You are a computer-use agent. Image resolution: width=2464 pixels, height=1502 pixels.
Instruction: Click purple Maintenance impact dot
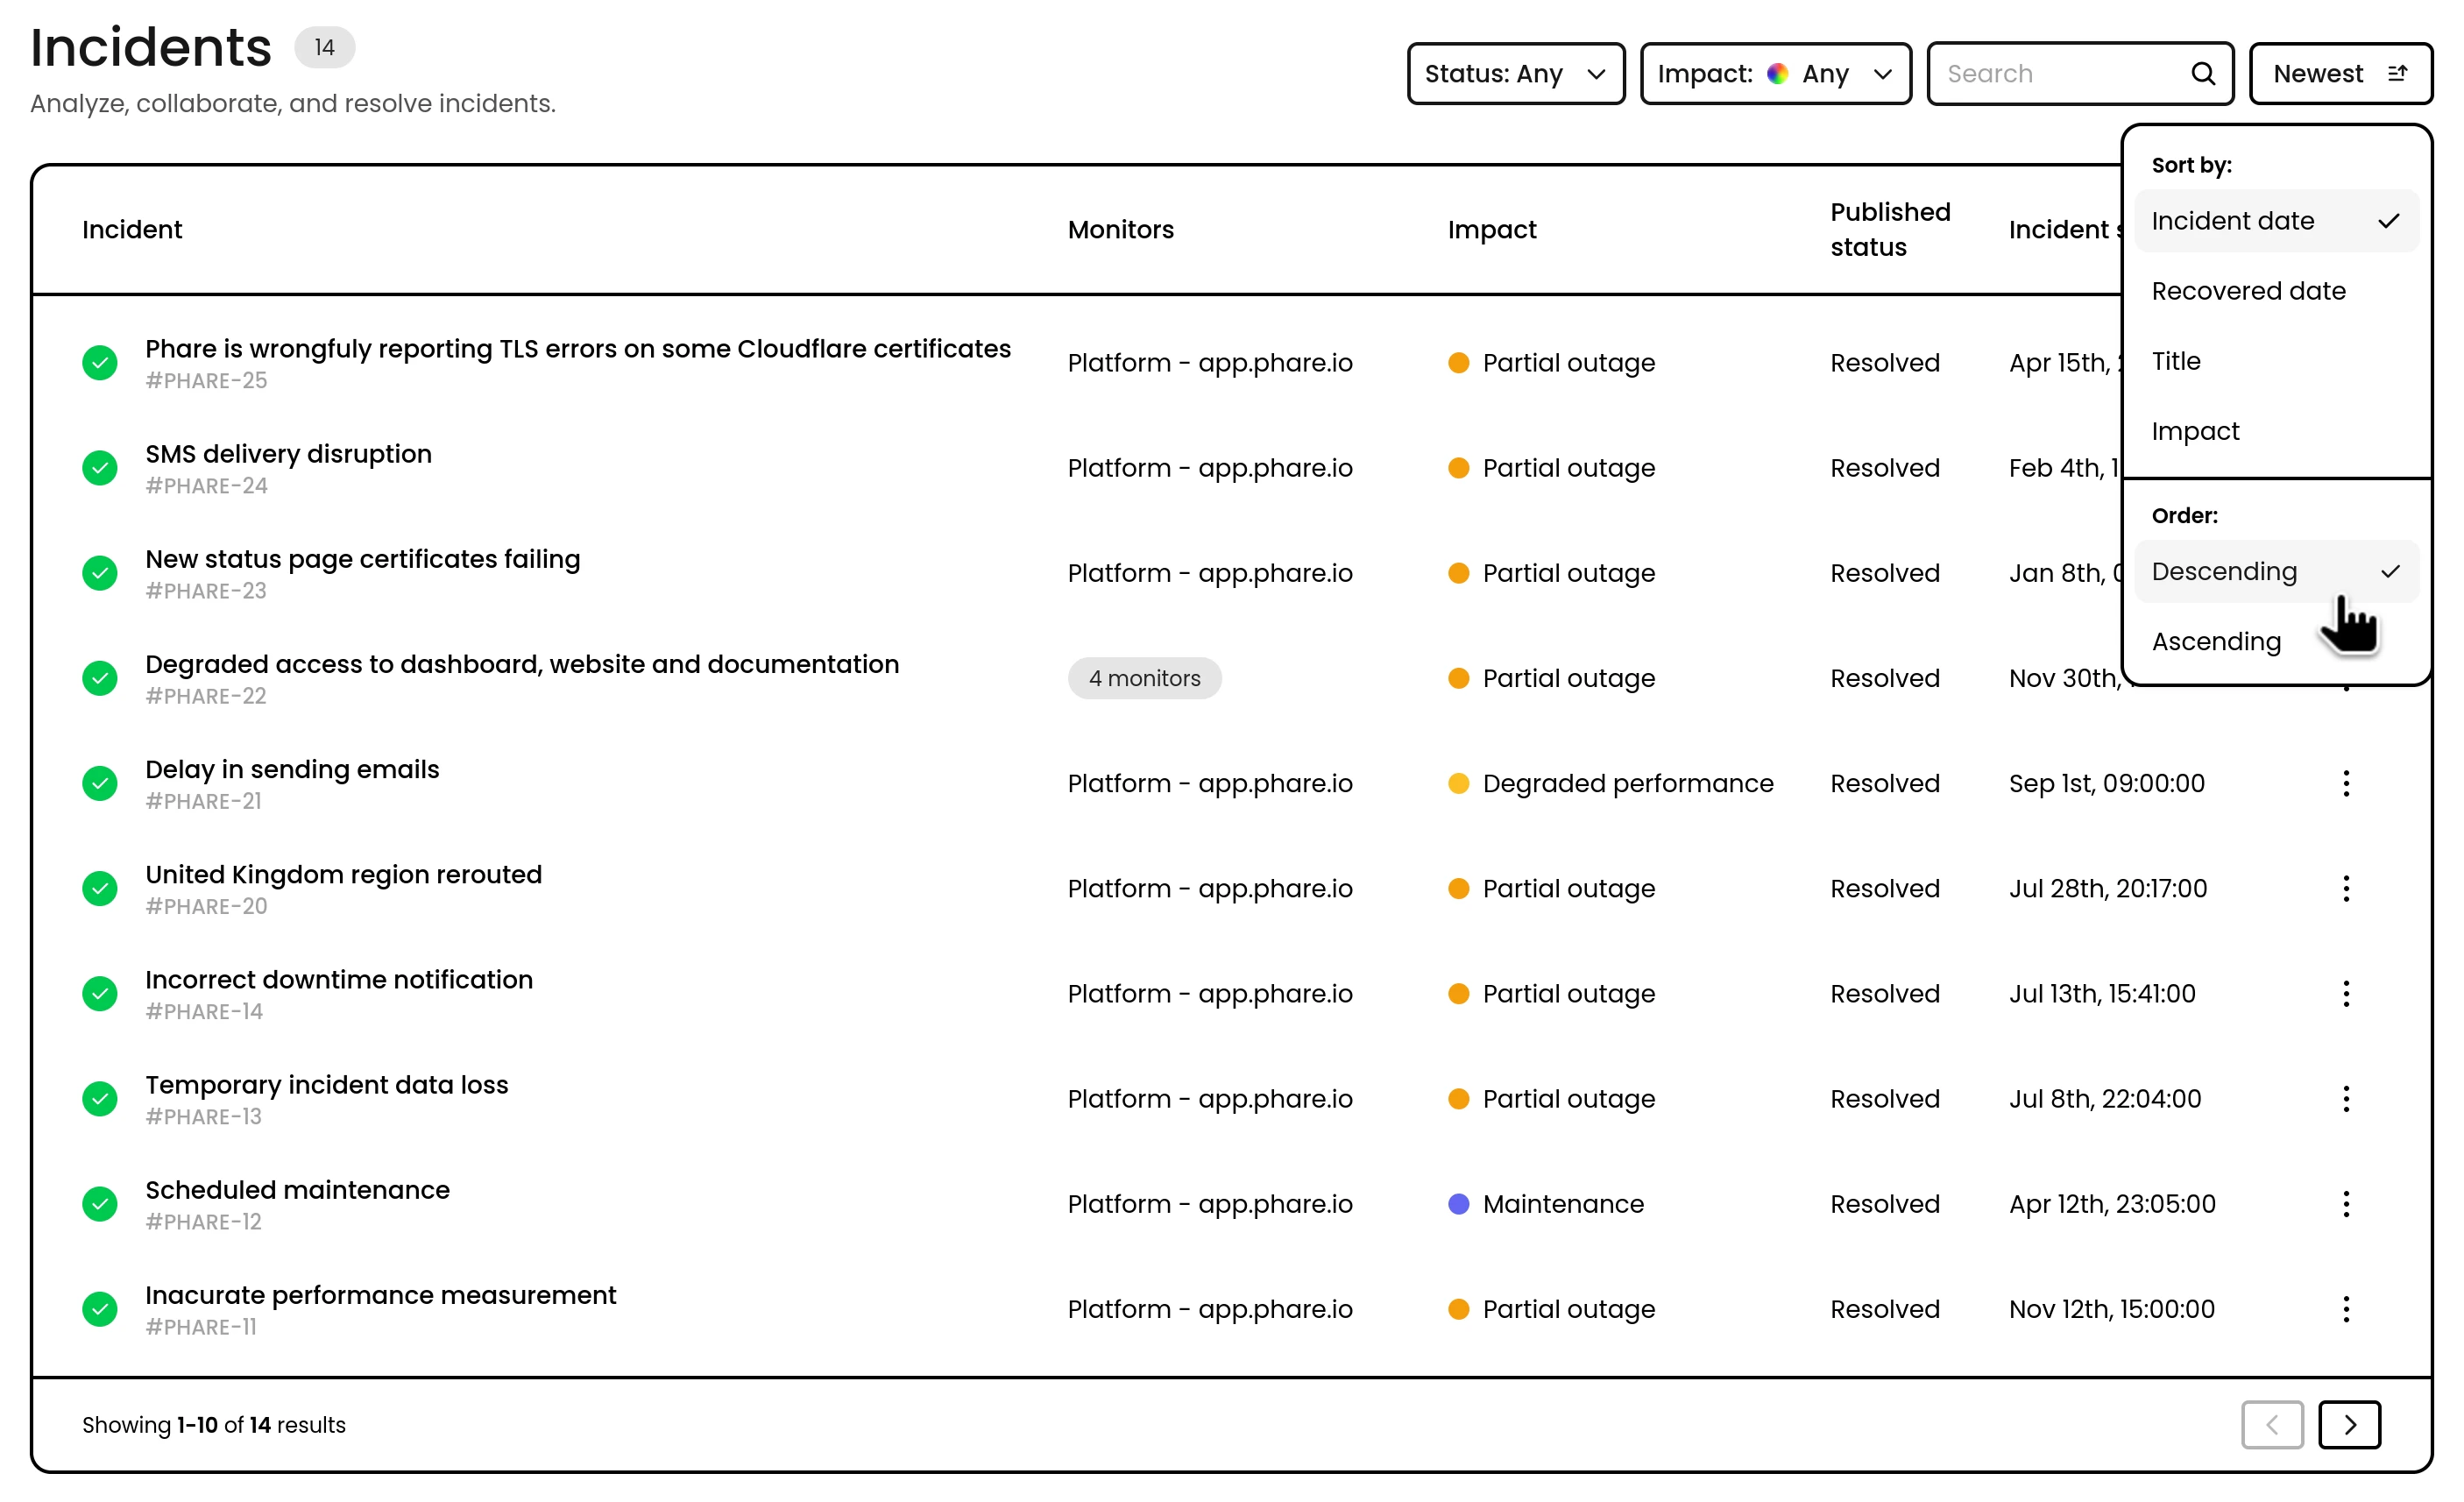[x=1458, y=1203]
